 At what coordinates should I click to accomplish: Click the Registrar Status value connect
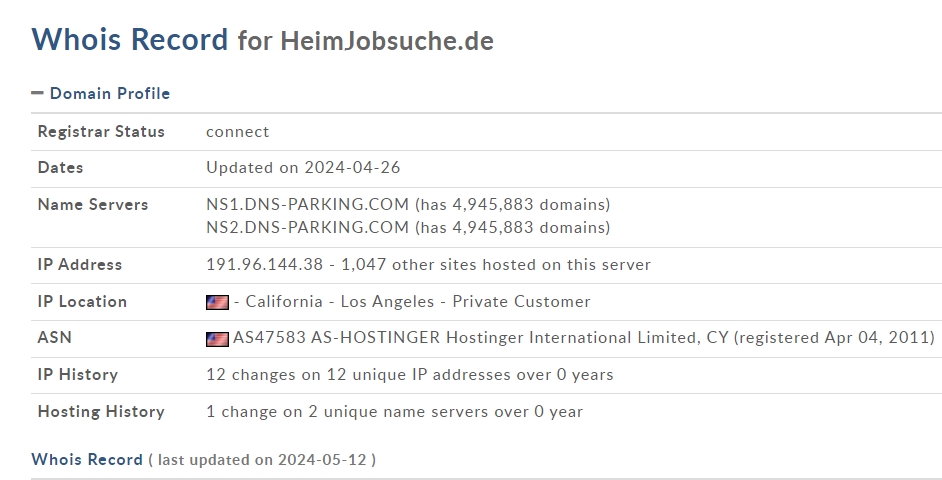coord(238,132)
